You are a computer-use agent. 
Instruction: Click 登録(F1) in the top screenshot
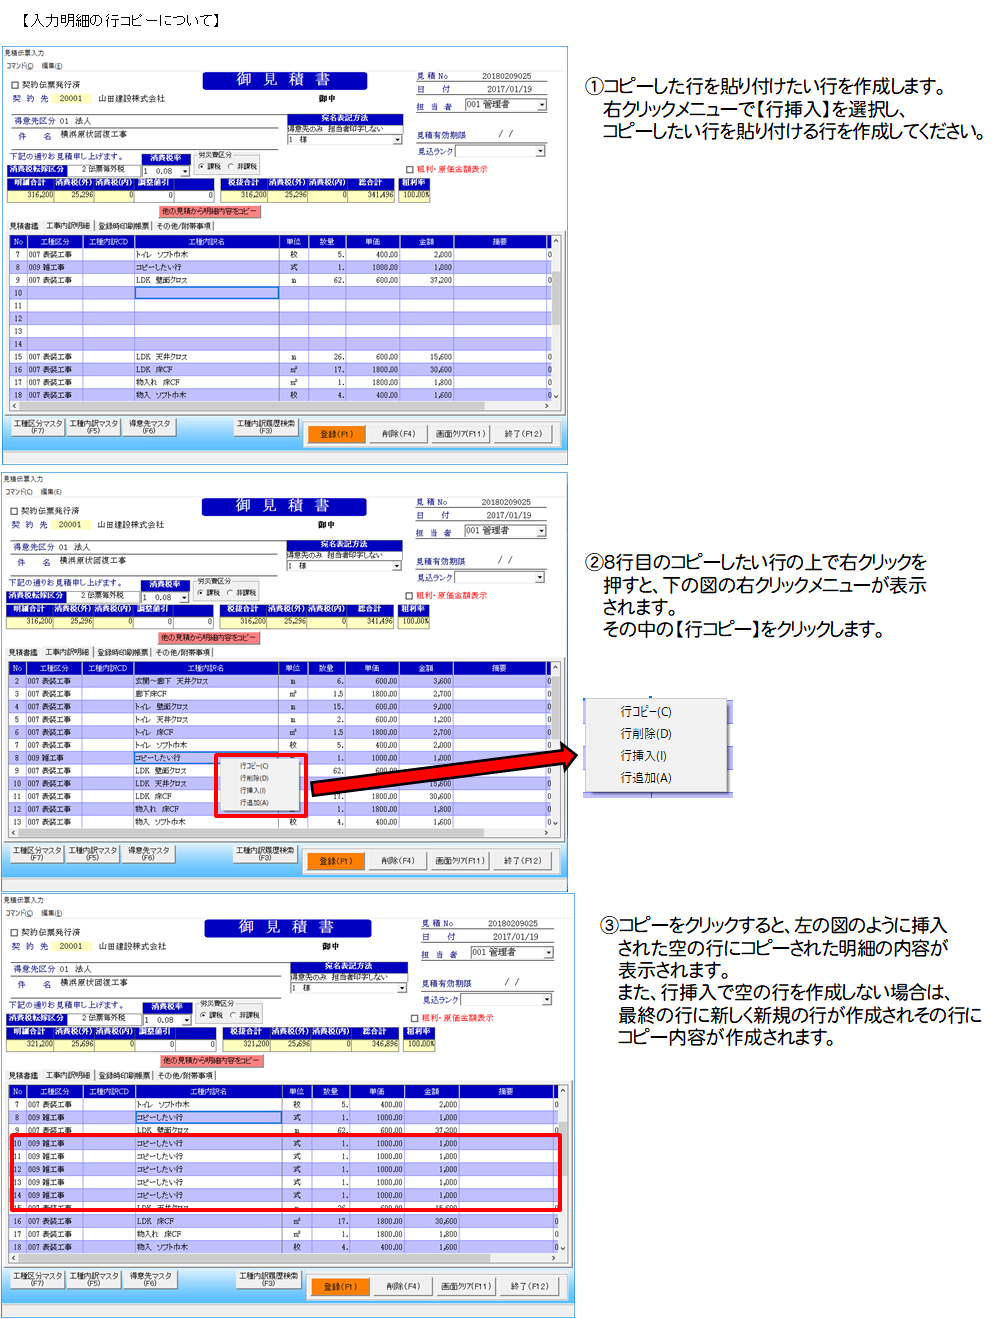(x=336, y=434)
